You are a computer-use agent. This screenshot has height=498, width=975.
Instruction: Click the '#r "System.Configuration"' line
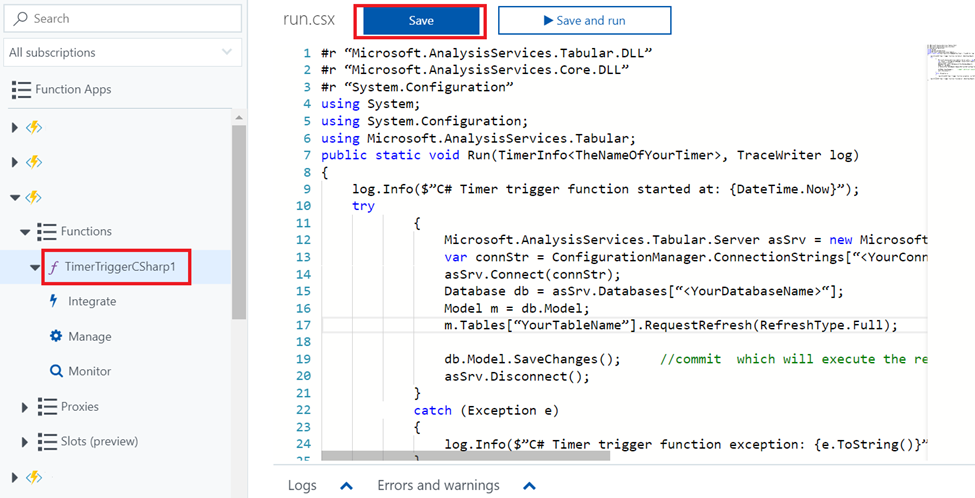(x=417, y=87)
